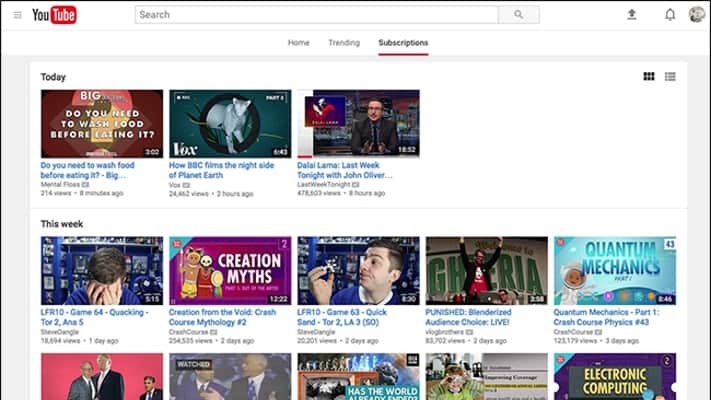Switch to grid view layout
This screenshot has width=711, height=400.
[x=649, y=76]
